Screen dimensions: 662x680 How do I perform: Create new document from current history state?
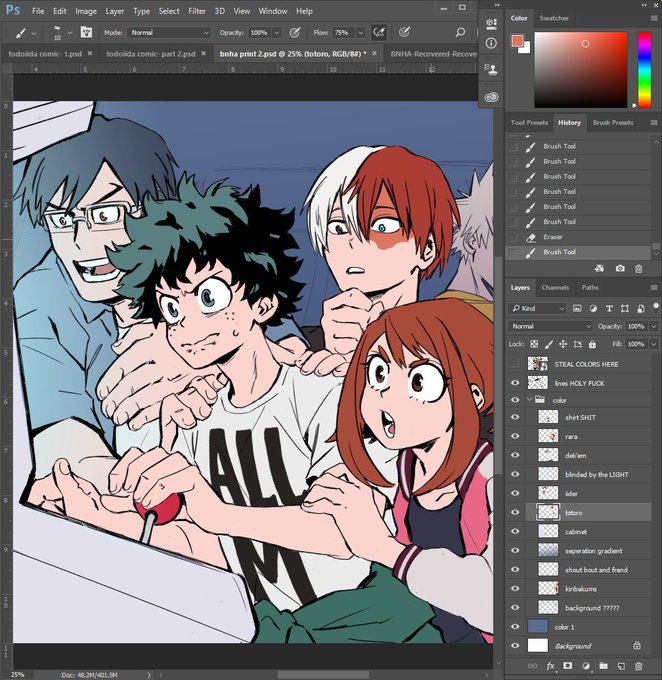pyautogui.click(x=599, y=268)
